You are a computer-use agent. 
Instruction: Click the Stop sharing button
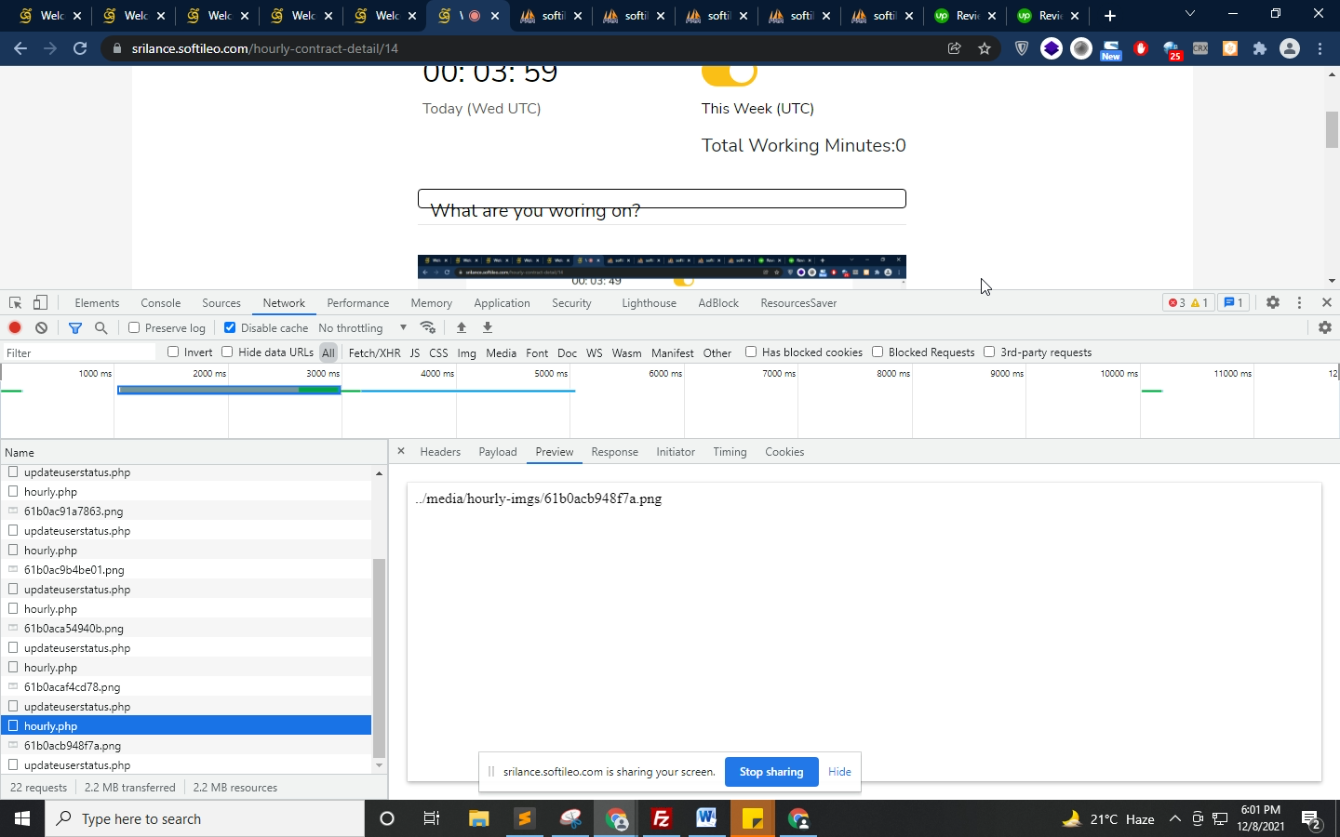click(771, 772)
